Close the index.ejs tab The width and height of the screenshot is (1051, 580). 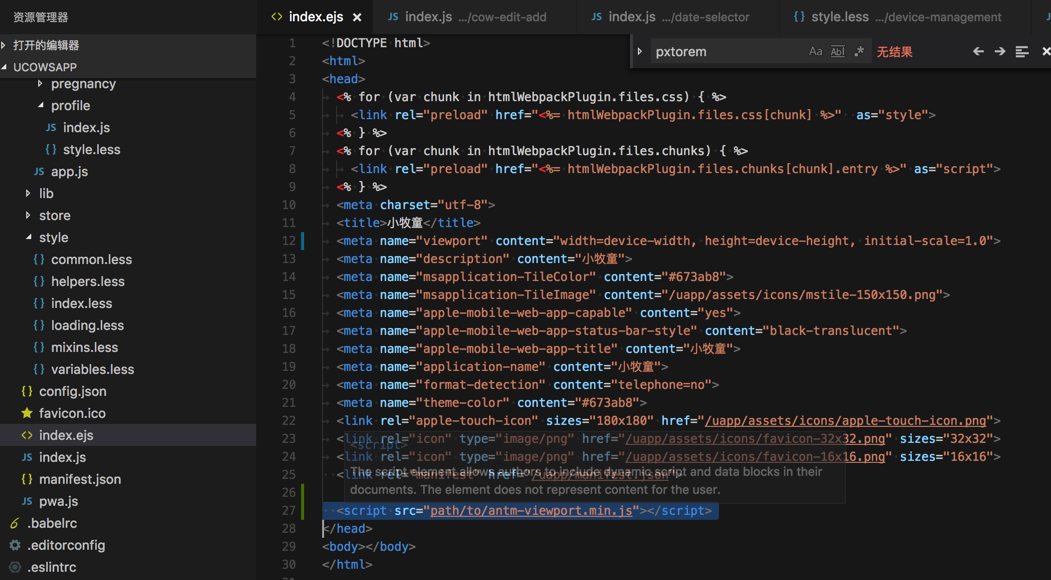tap(357, 17)
